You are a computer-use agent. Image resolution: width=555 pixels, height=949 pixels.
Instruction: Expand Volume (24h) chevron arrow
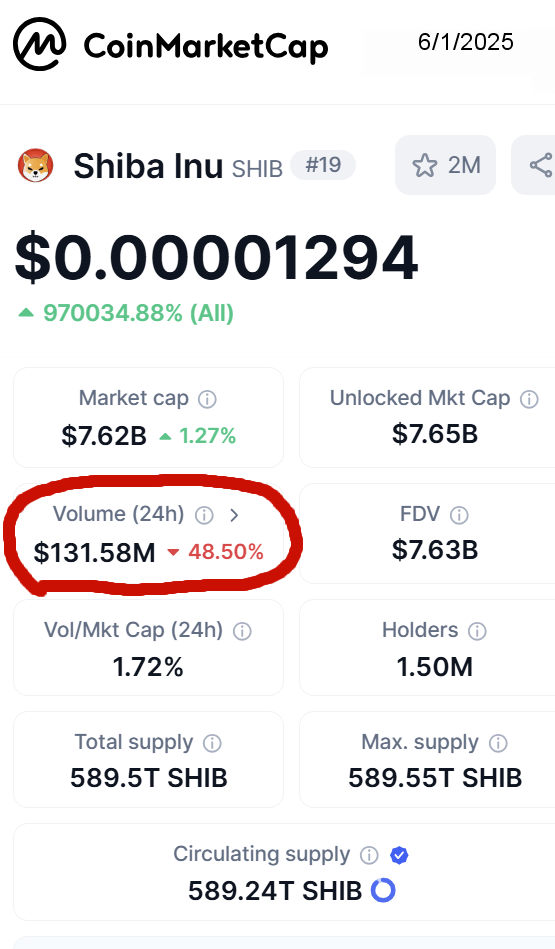click(x=235, y=515)
